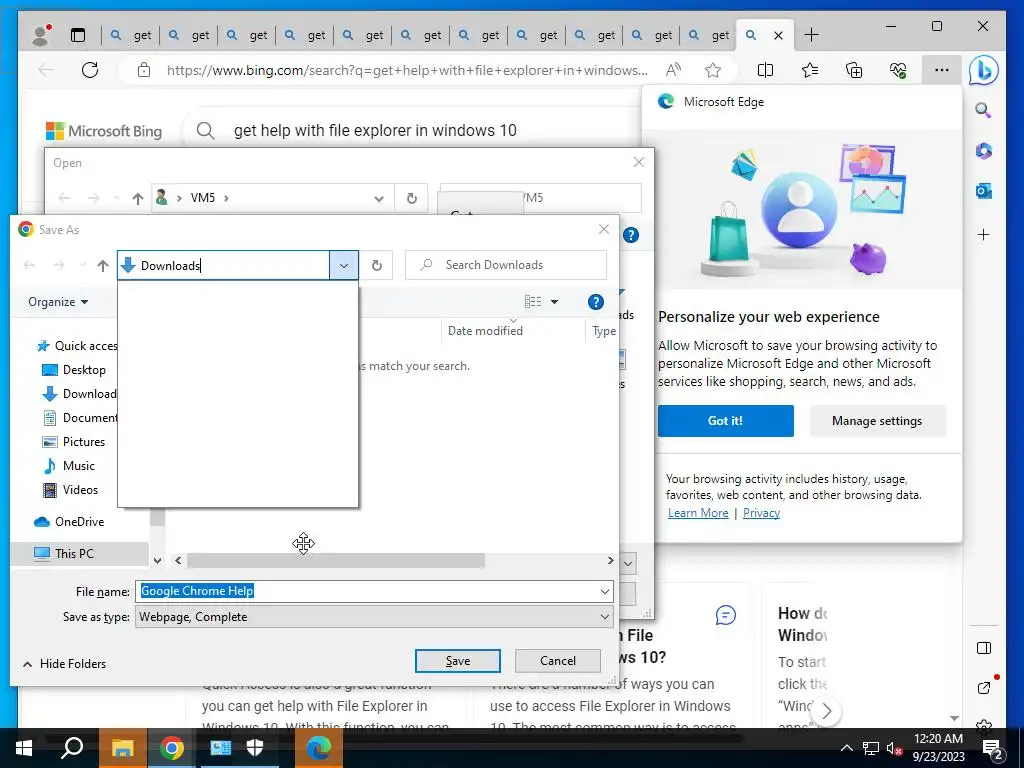Select the first 'get' browser tab
Viewport: 1024px width, 768px height.
pyautogui.click(x=131, y=35)
